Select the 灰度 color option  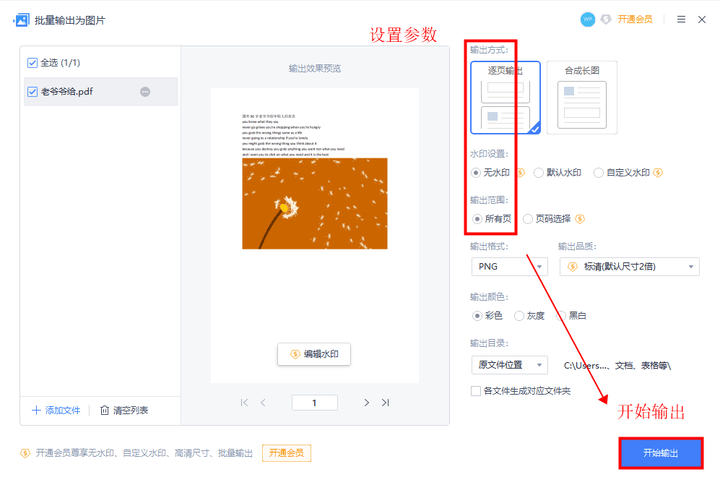[x=519, y=316]
